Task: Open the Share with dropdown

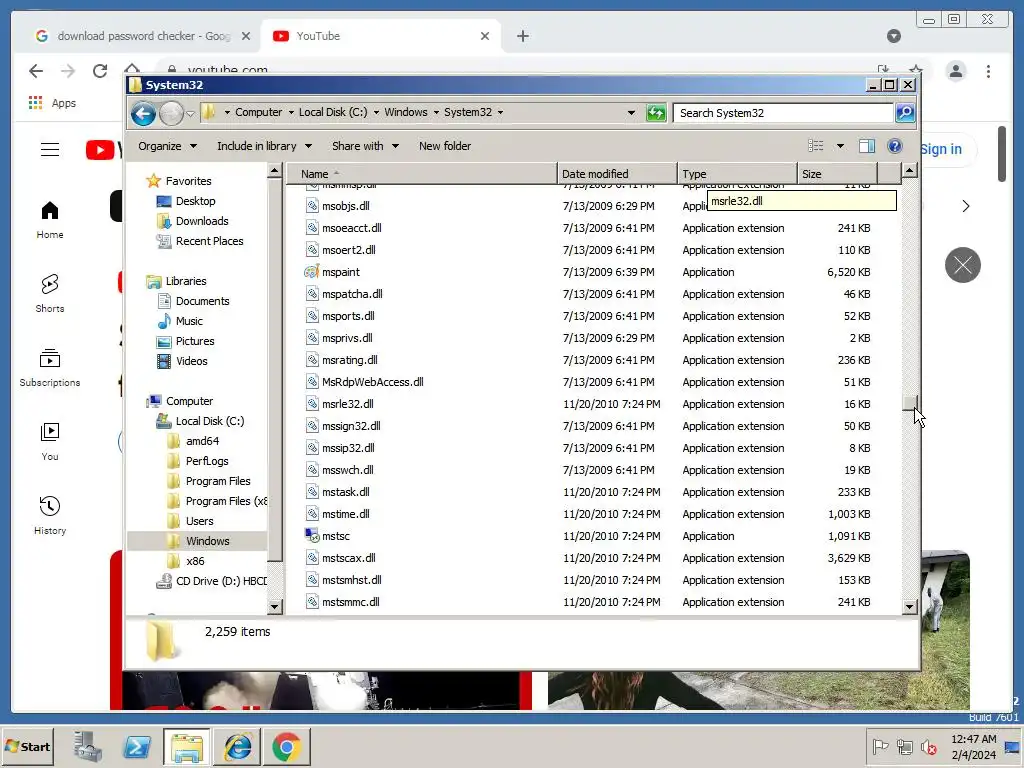Action: [x=365, y=146]
